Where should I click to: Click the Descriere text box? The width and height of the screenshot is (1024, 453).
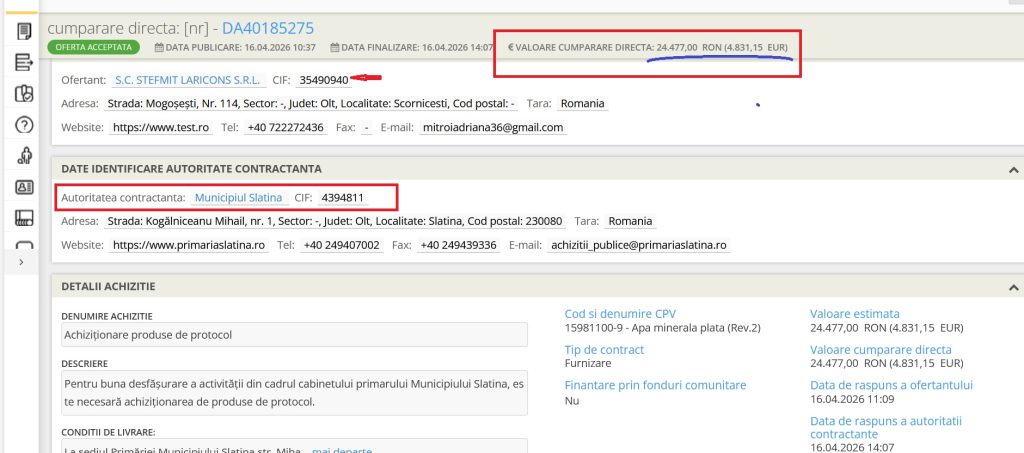click(x=294, y=392)
